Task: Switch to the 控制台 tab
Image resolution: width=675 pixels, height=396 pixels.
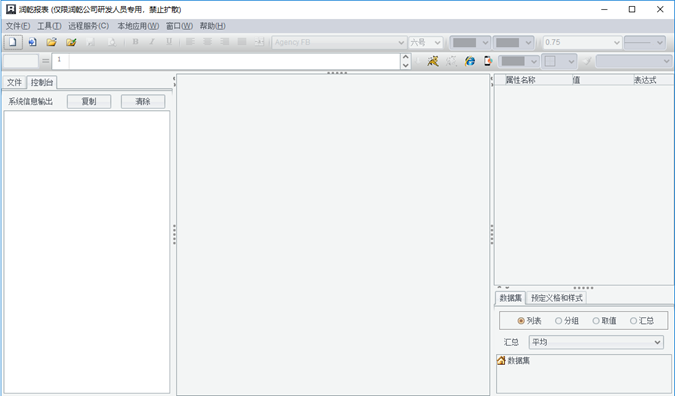Action: tap(42, 82)
